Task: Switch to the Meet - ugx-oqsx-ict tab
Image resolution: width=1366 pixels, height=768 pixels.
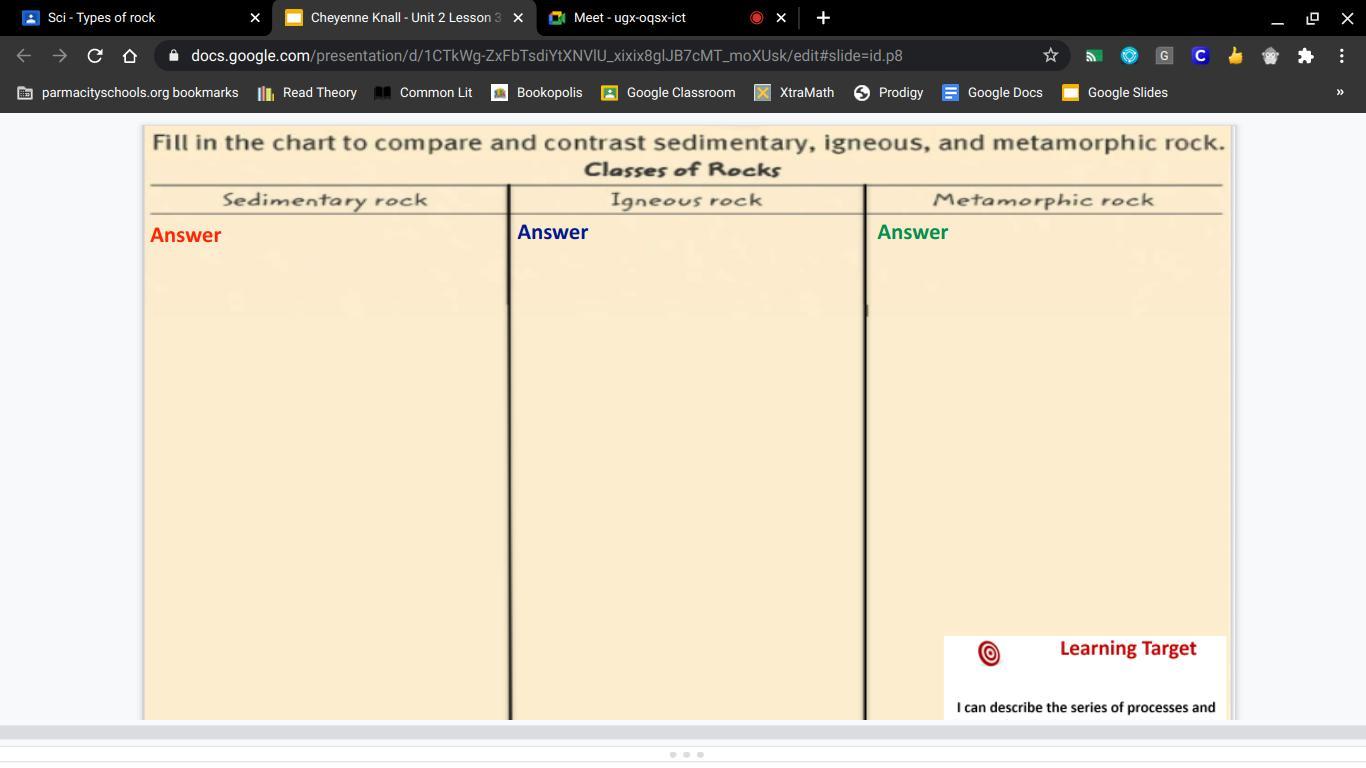Action: (x=629, y=18)
